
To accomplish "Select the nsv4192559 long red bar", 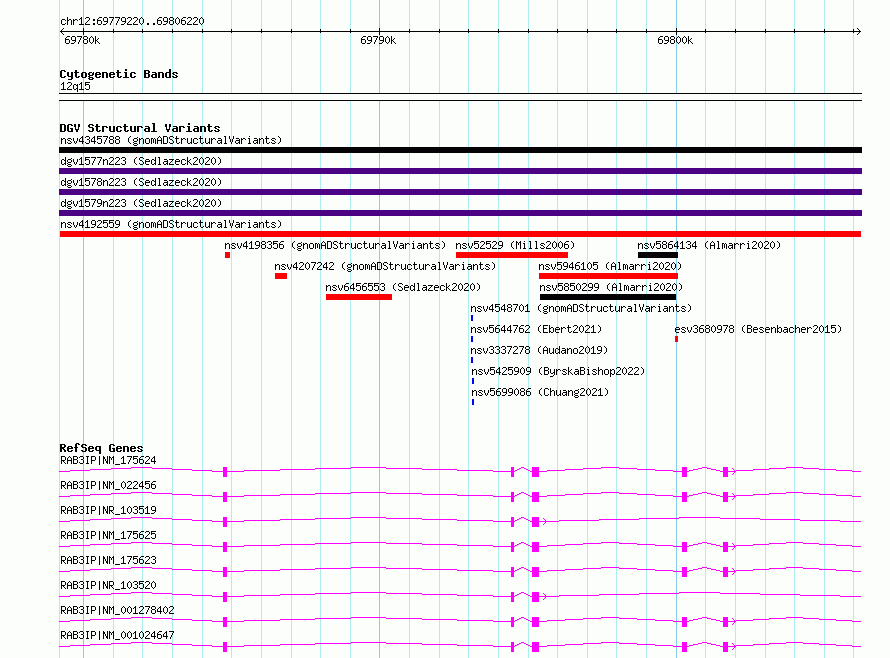I will (460, 234).
